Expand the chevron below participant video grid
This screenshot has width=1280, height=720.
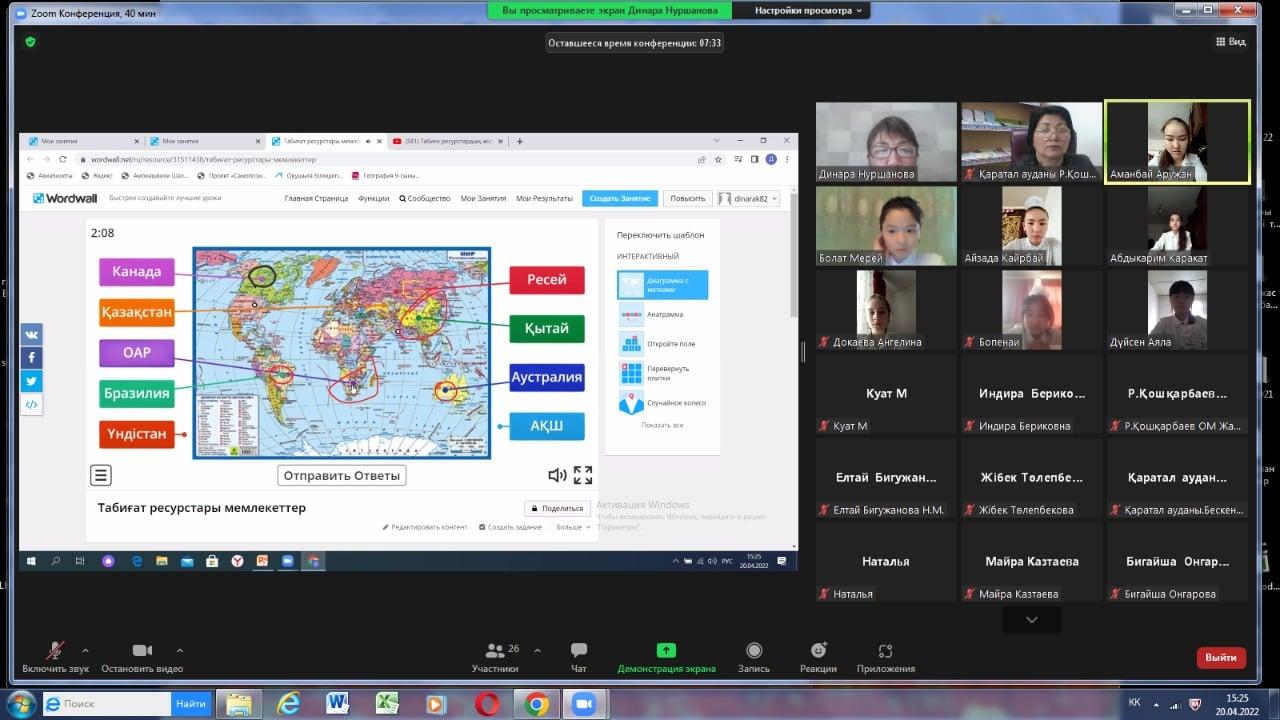1031,620
